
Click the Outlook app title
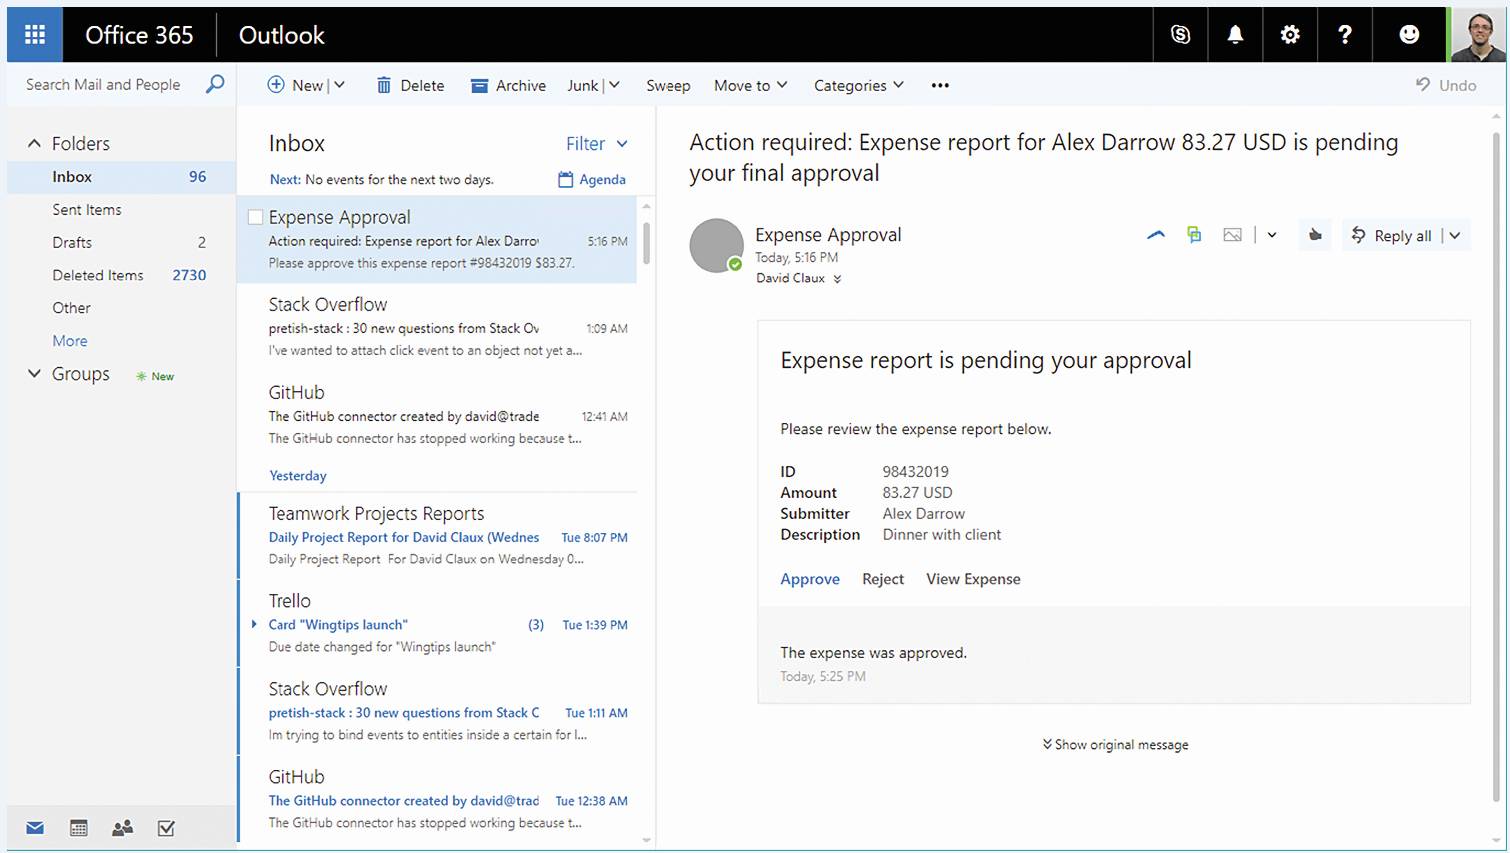click(281, 35)
